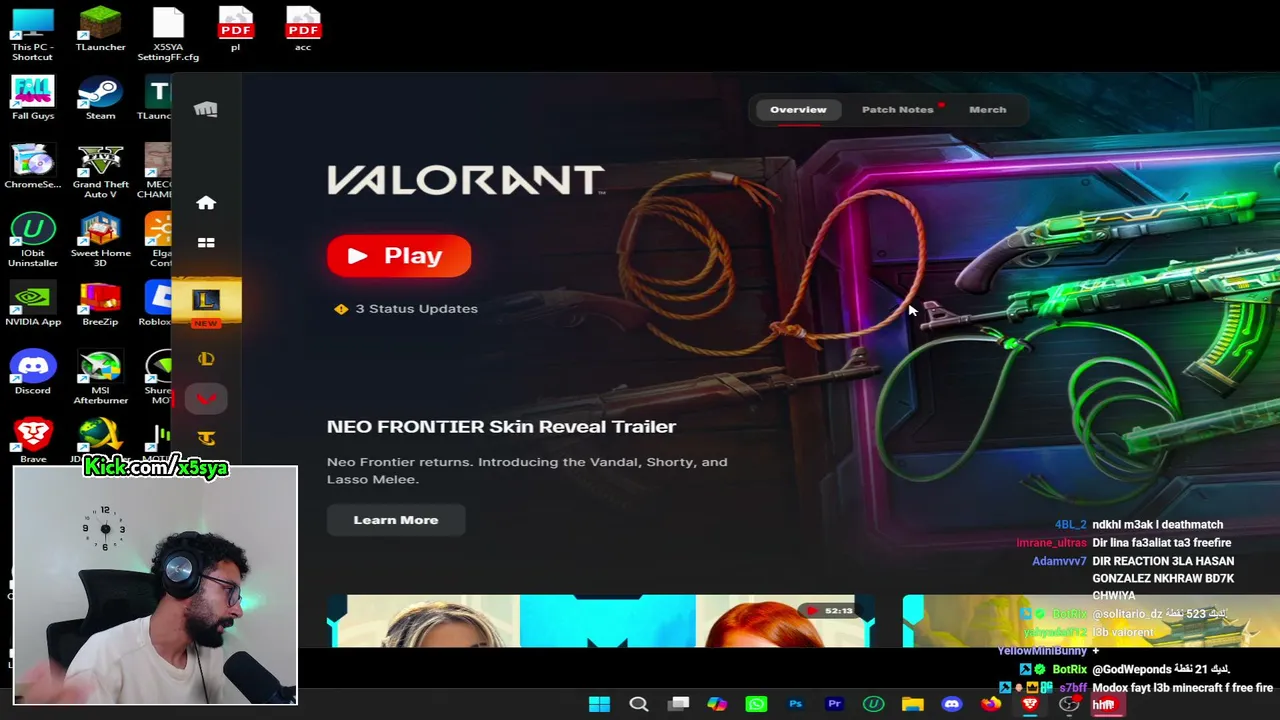Launch Grand Theft Auto V desktop shortcut
The width and height of the screenshot is (1280, 720).
100,171
